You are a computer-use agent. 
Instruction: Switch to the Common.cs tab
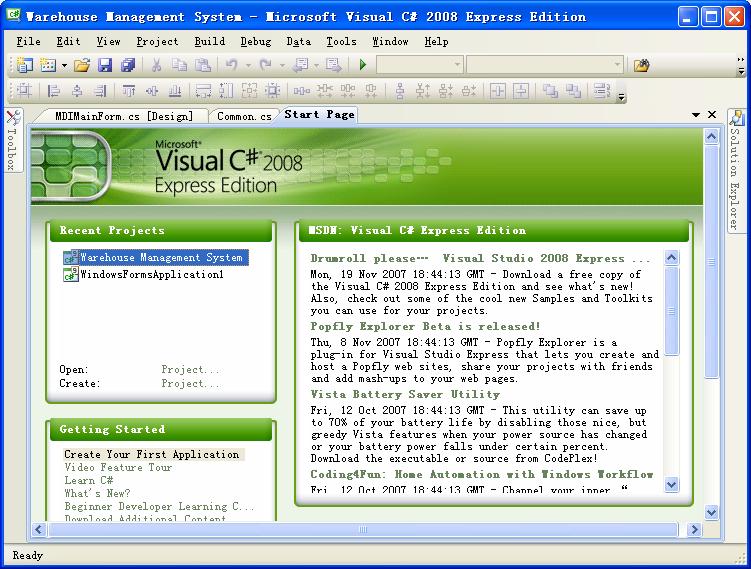244,116
